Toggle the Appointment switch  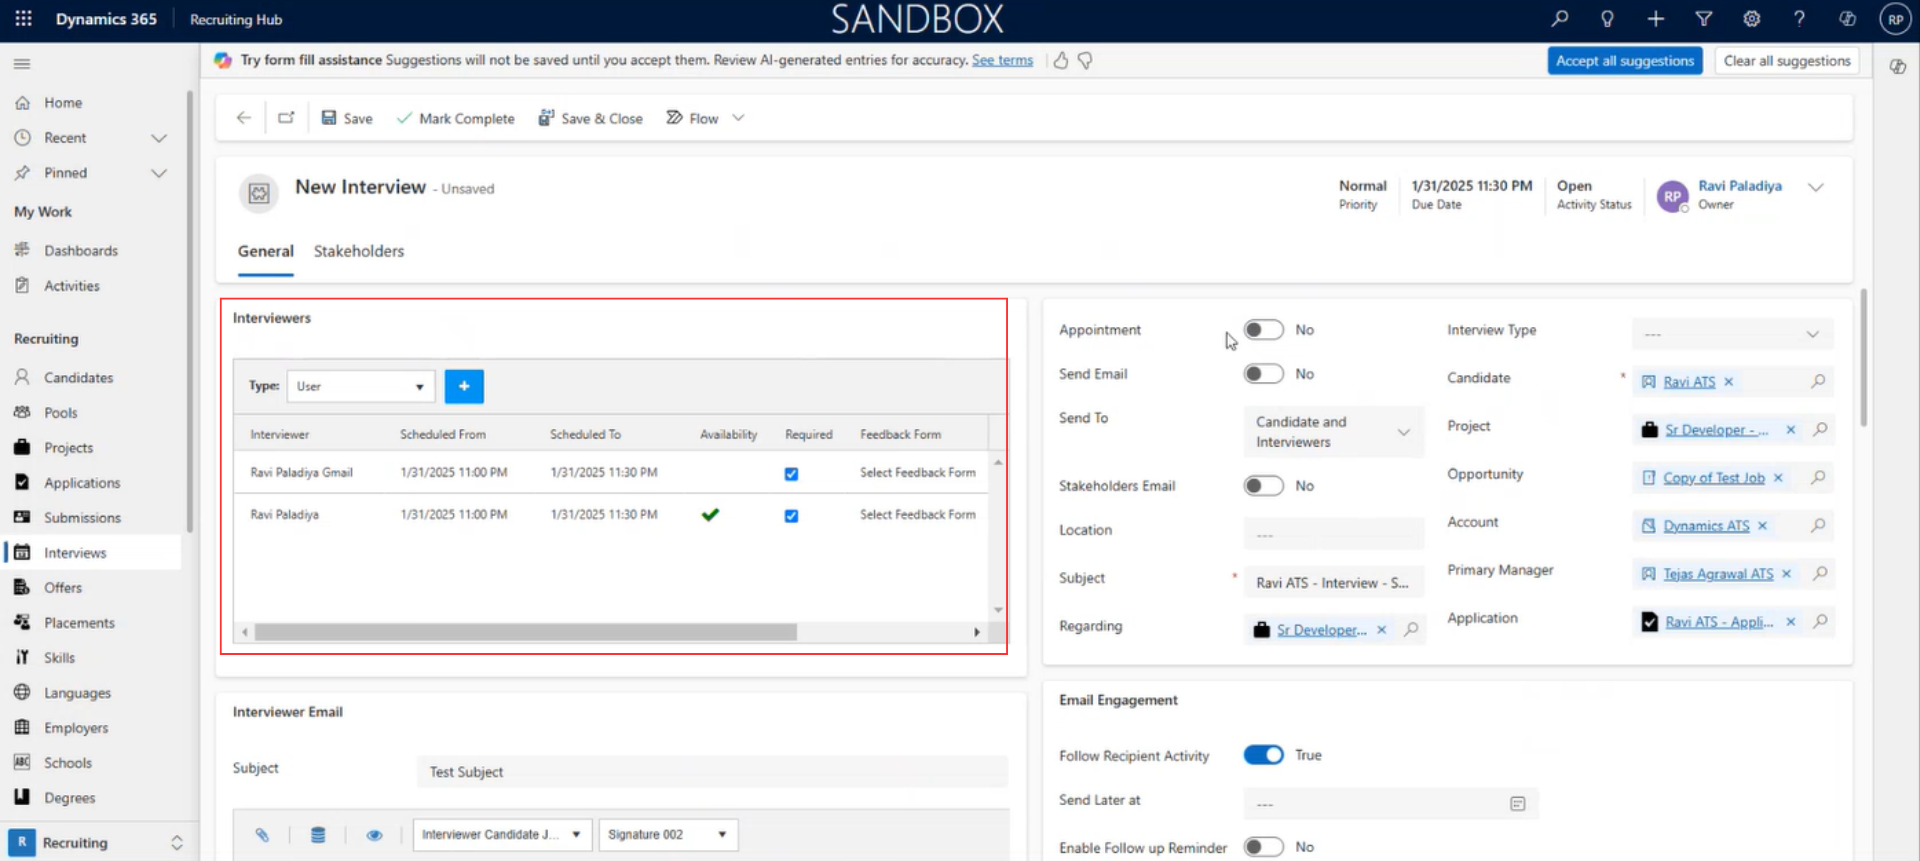(x=1263, y=330)
